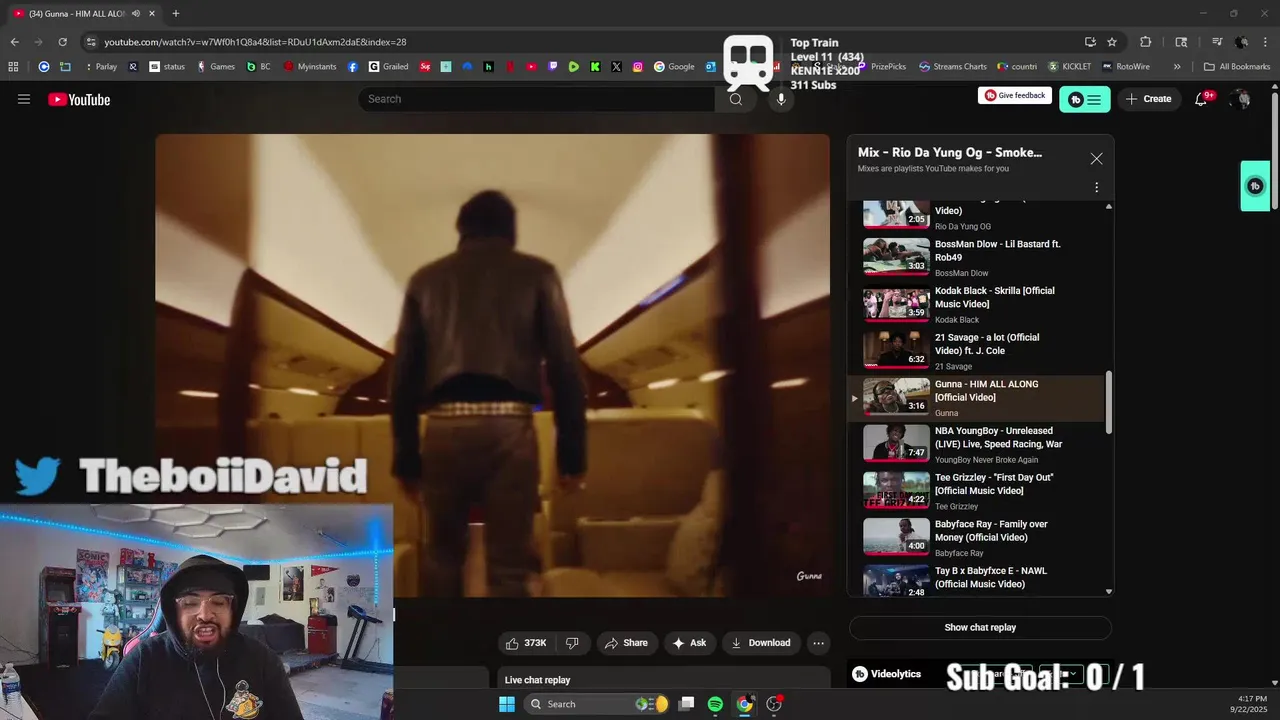Click the YouTube search magnifier button
This screenshot has width=1280, height=720.
tap(736, 99)
